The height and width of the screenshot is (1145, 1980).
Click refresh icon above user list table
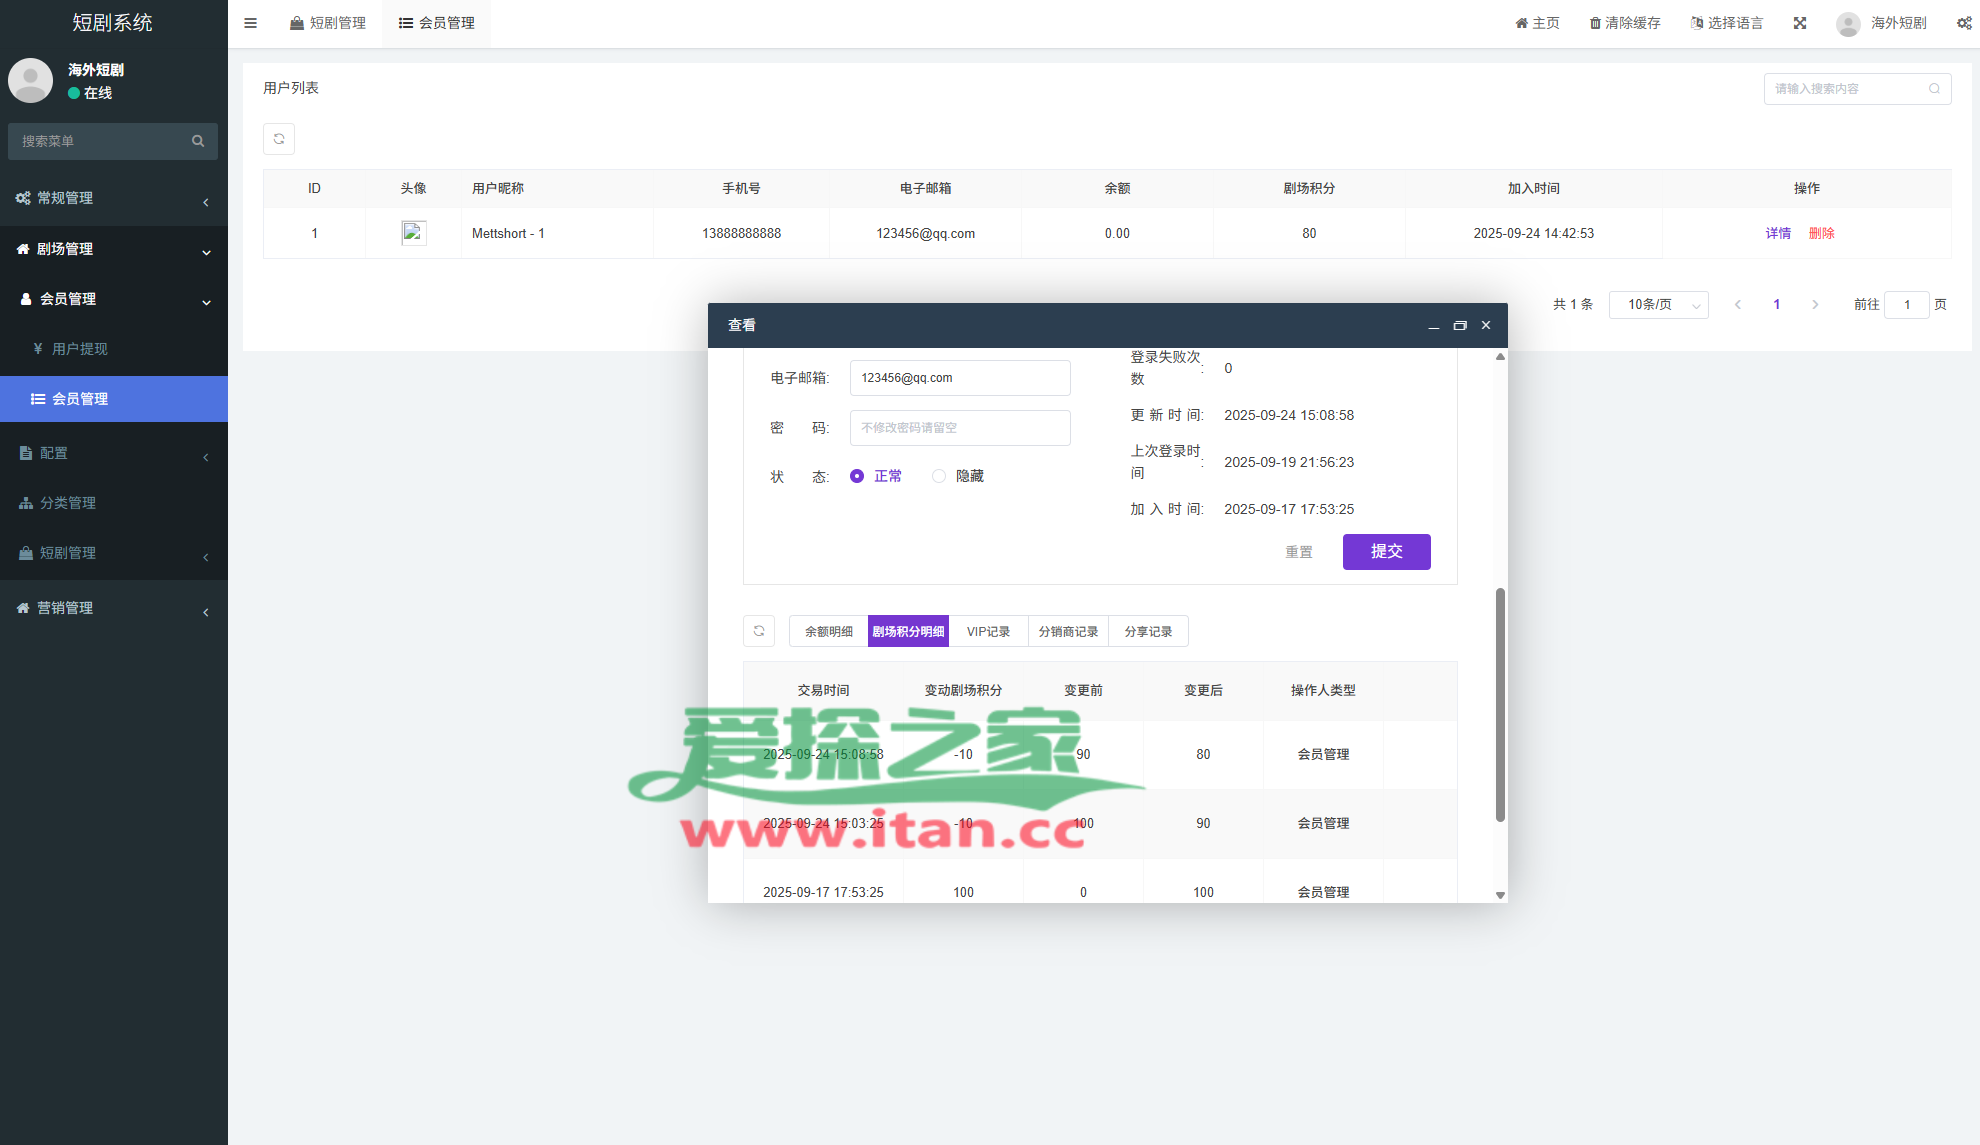pyautogui.click(x=279, y=139)
